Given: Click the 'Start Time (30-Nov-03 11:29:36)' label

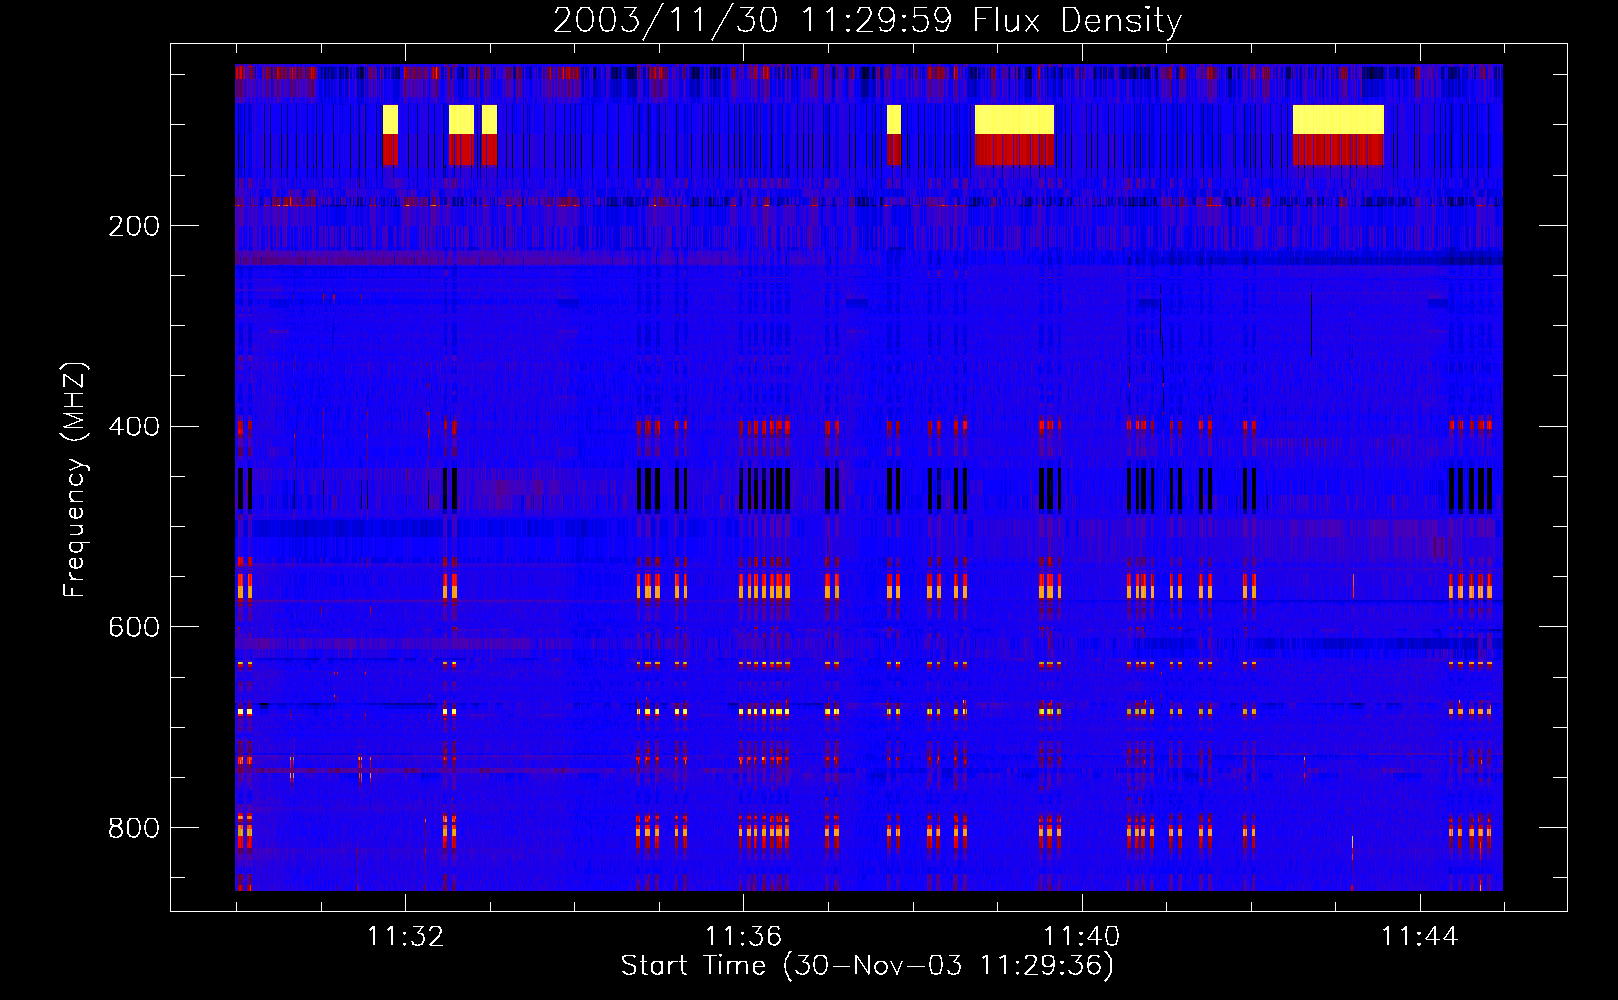Looking at the screenshot, I should click(867, 966).
